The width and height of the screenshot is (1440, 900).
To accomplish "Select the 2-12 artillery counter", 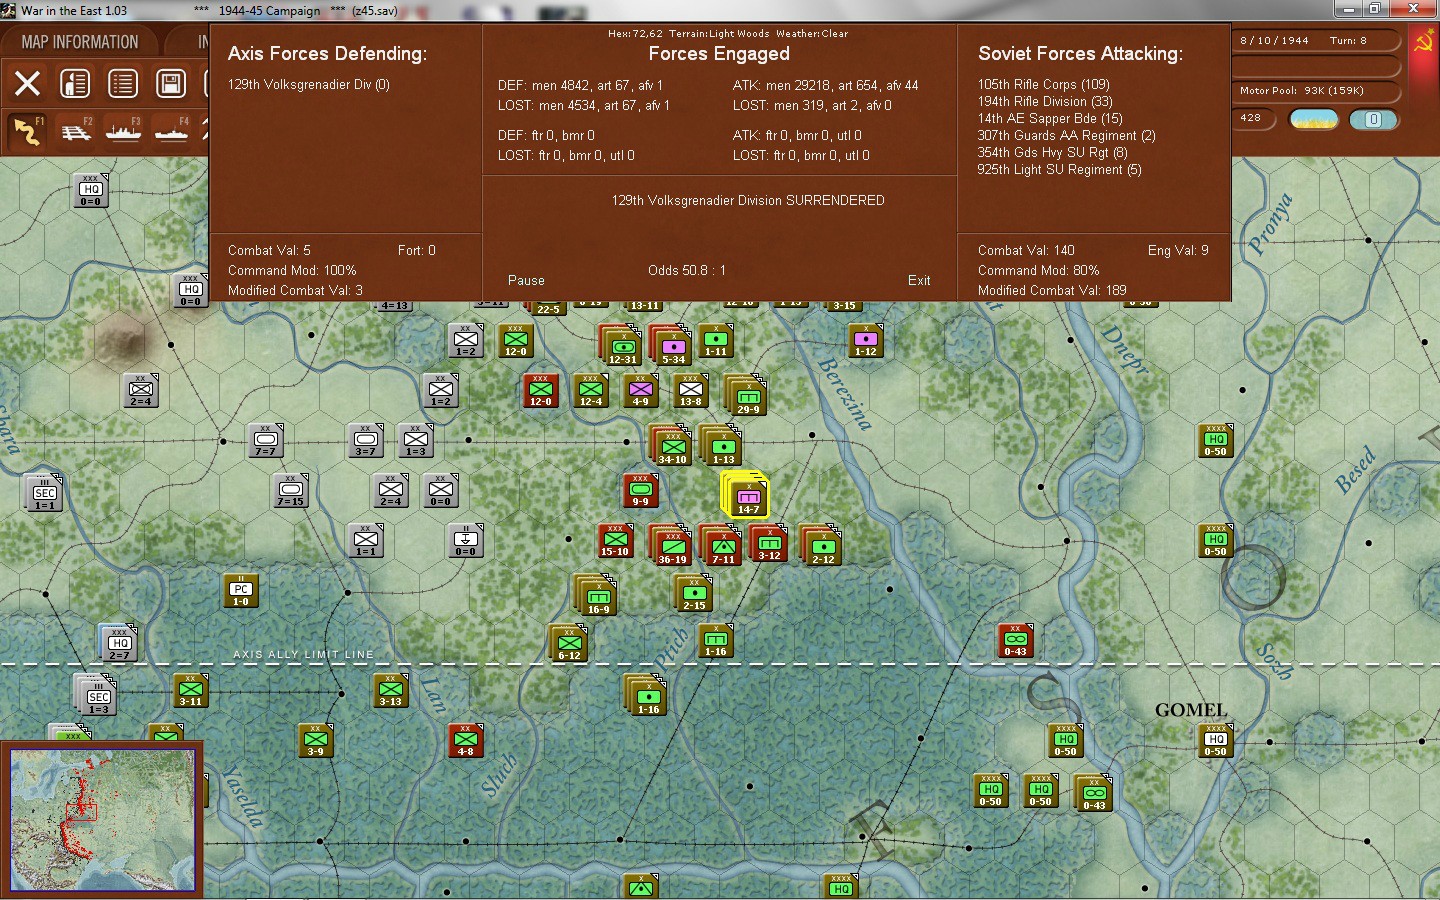I will pos(822,546).
